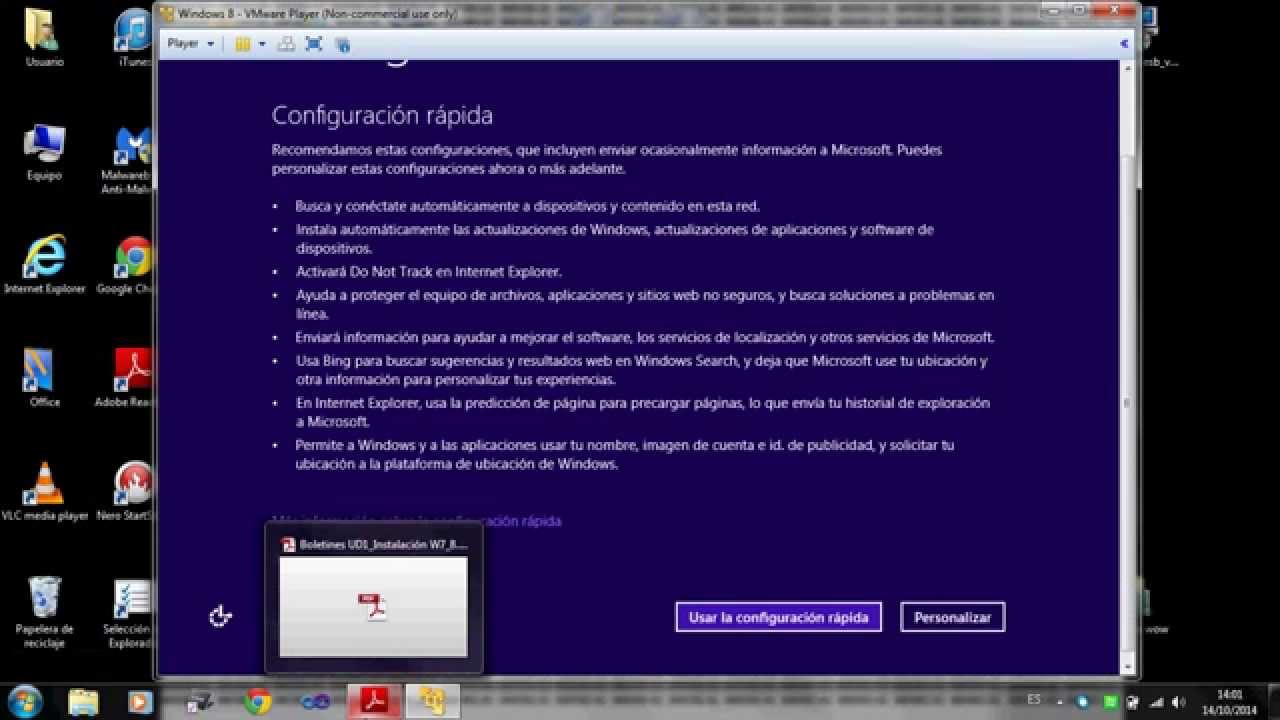Open the Windows Start button
1280x720 pixels.
24,701
